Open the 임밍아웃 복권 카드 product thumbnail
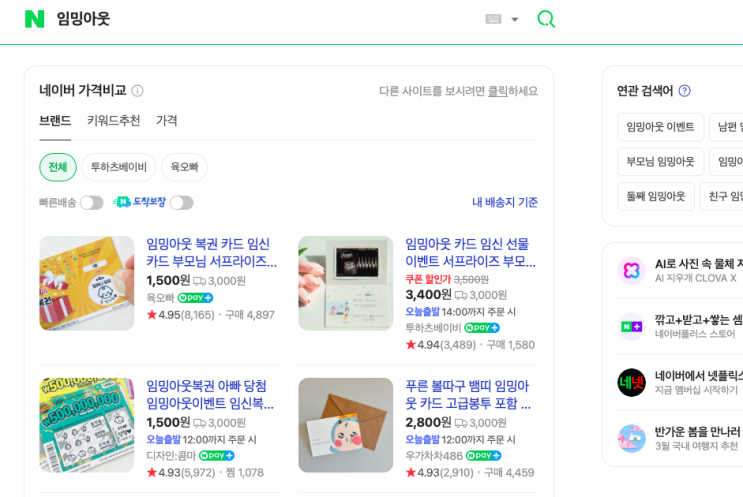This screenshot has width=743, height=497. coord(87,283)
